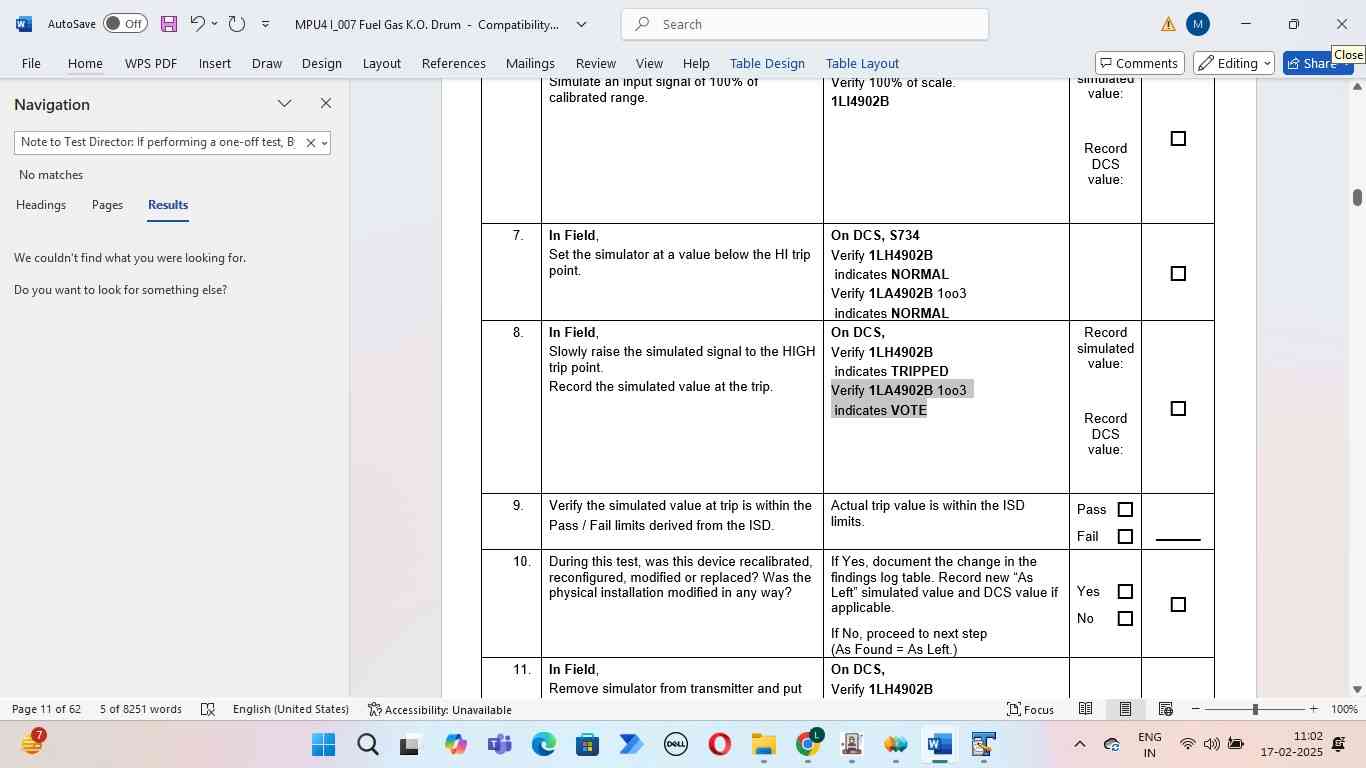This screenshot has height=768, width=1366.
Task: Toggle the AutoSave switch
Action: [x=125, y=24]
